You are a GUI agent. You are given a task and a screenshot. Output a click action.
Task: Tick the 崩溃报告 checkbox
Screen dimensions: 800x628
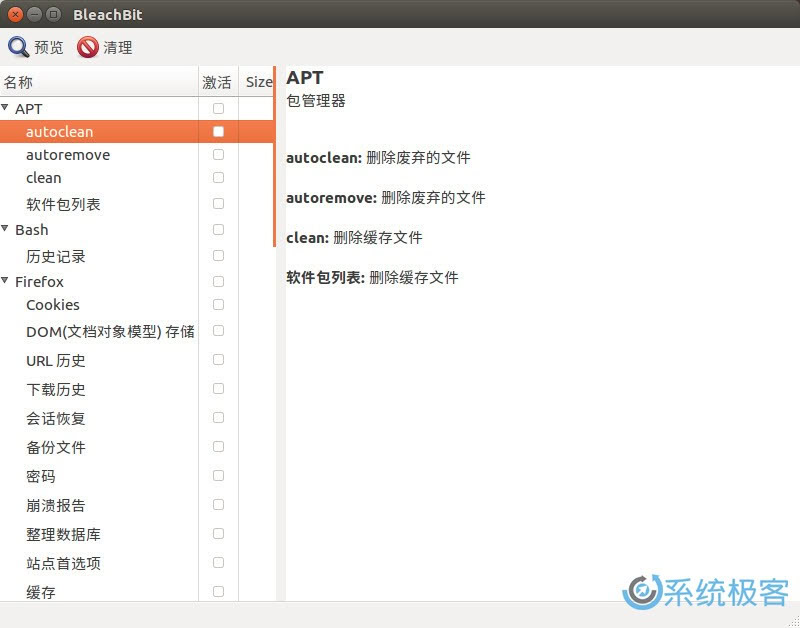(x=218, y=505)
